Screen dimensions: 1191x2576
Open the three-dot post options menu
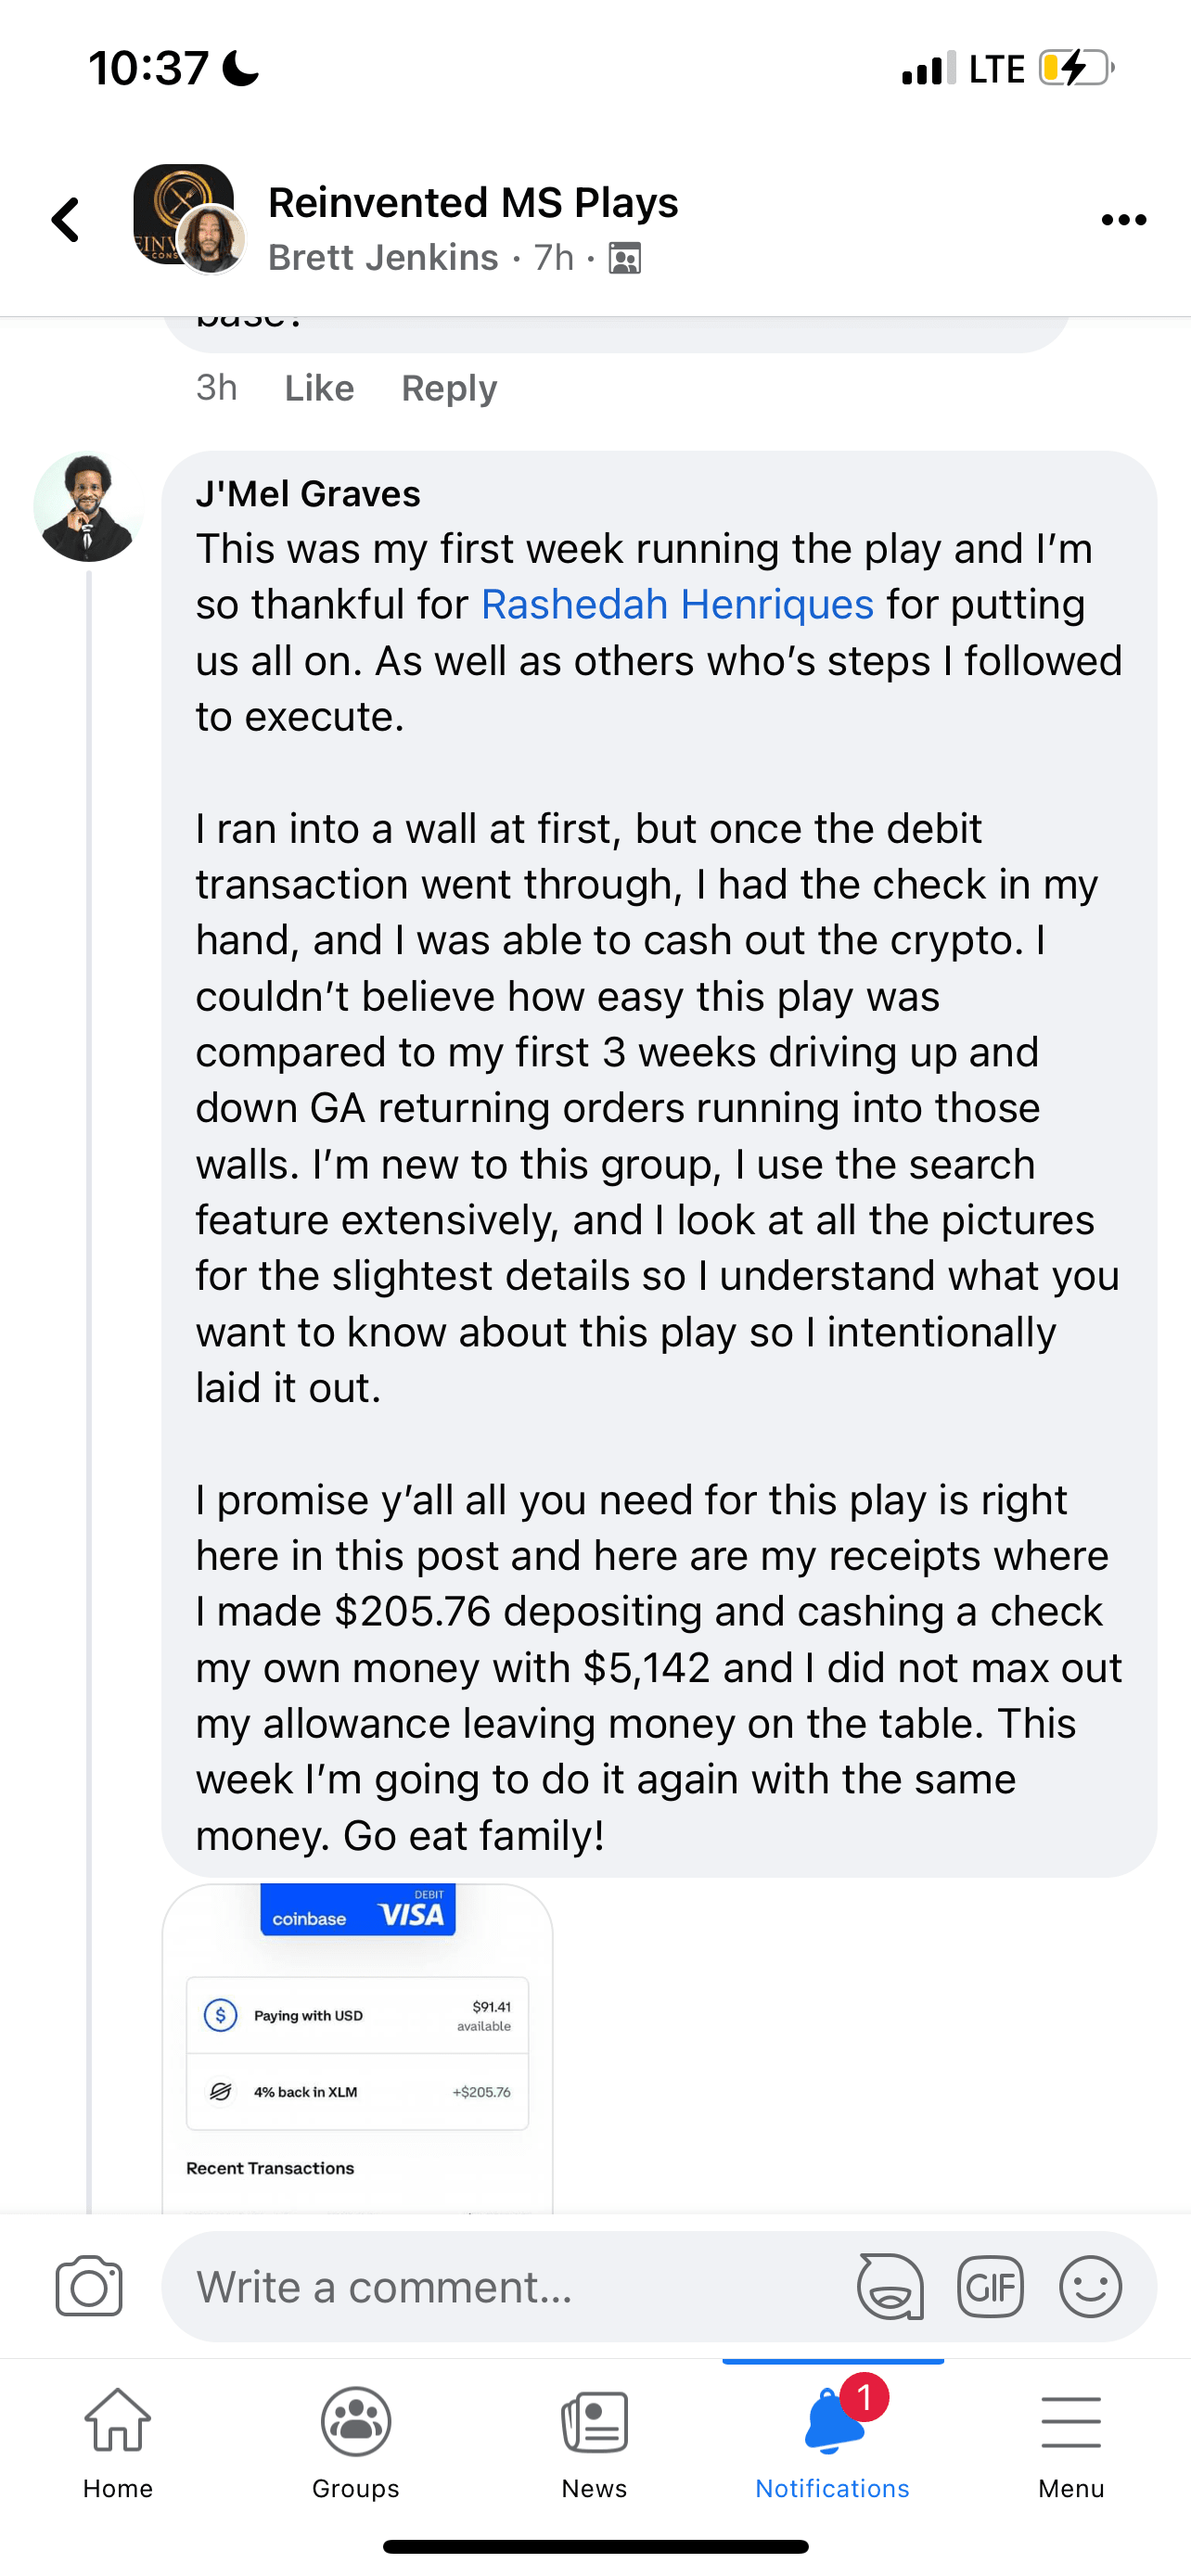(1123, 220)
